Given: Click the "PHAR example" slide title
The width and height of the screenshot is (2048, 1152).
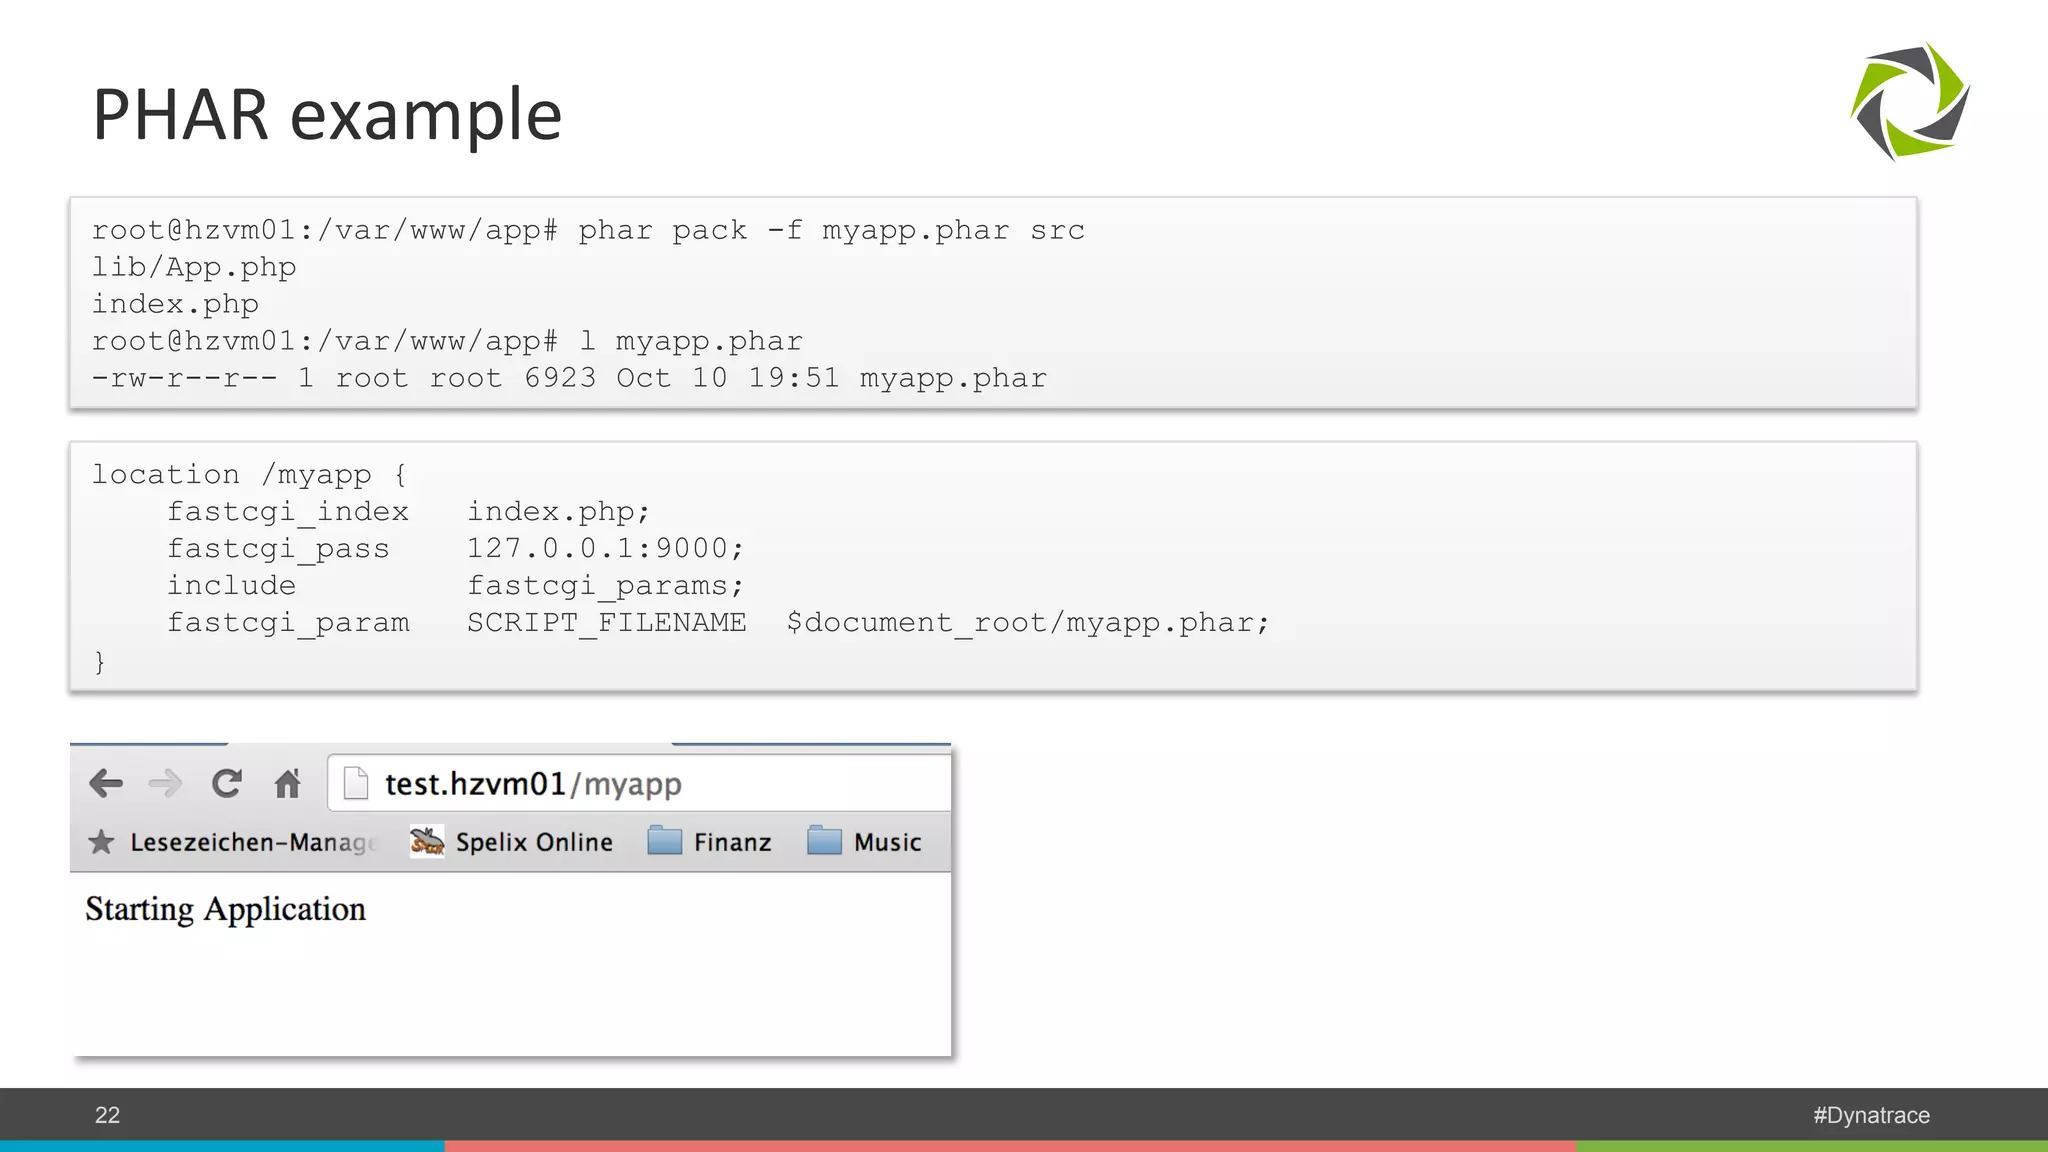Looking at the screenshot, I should coord(327,114).
